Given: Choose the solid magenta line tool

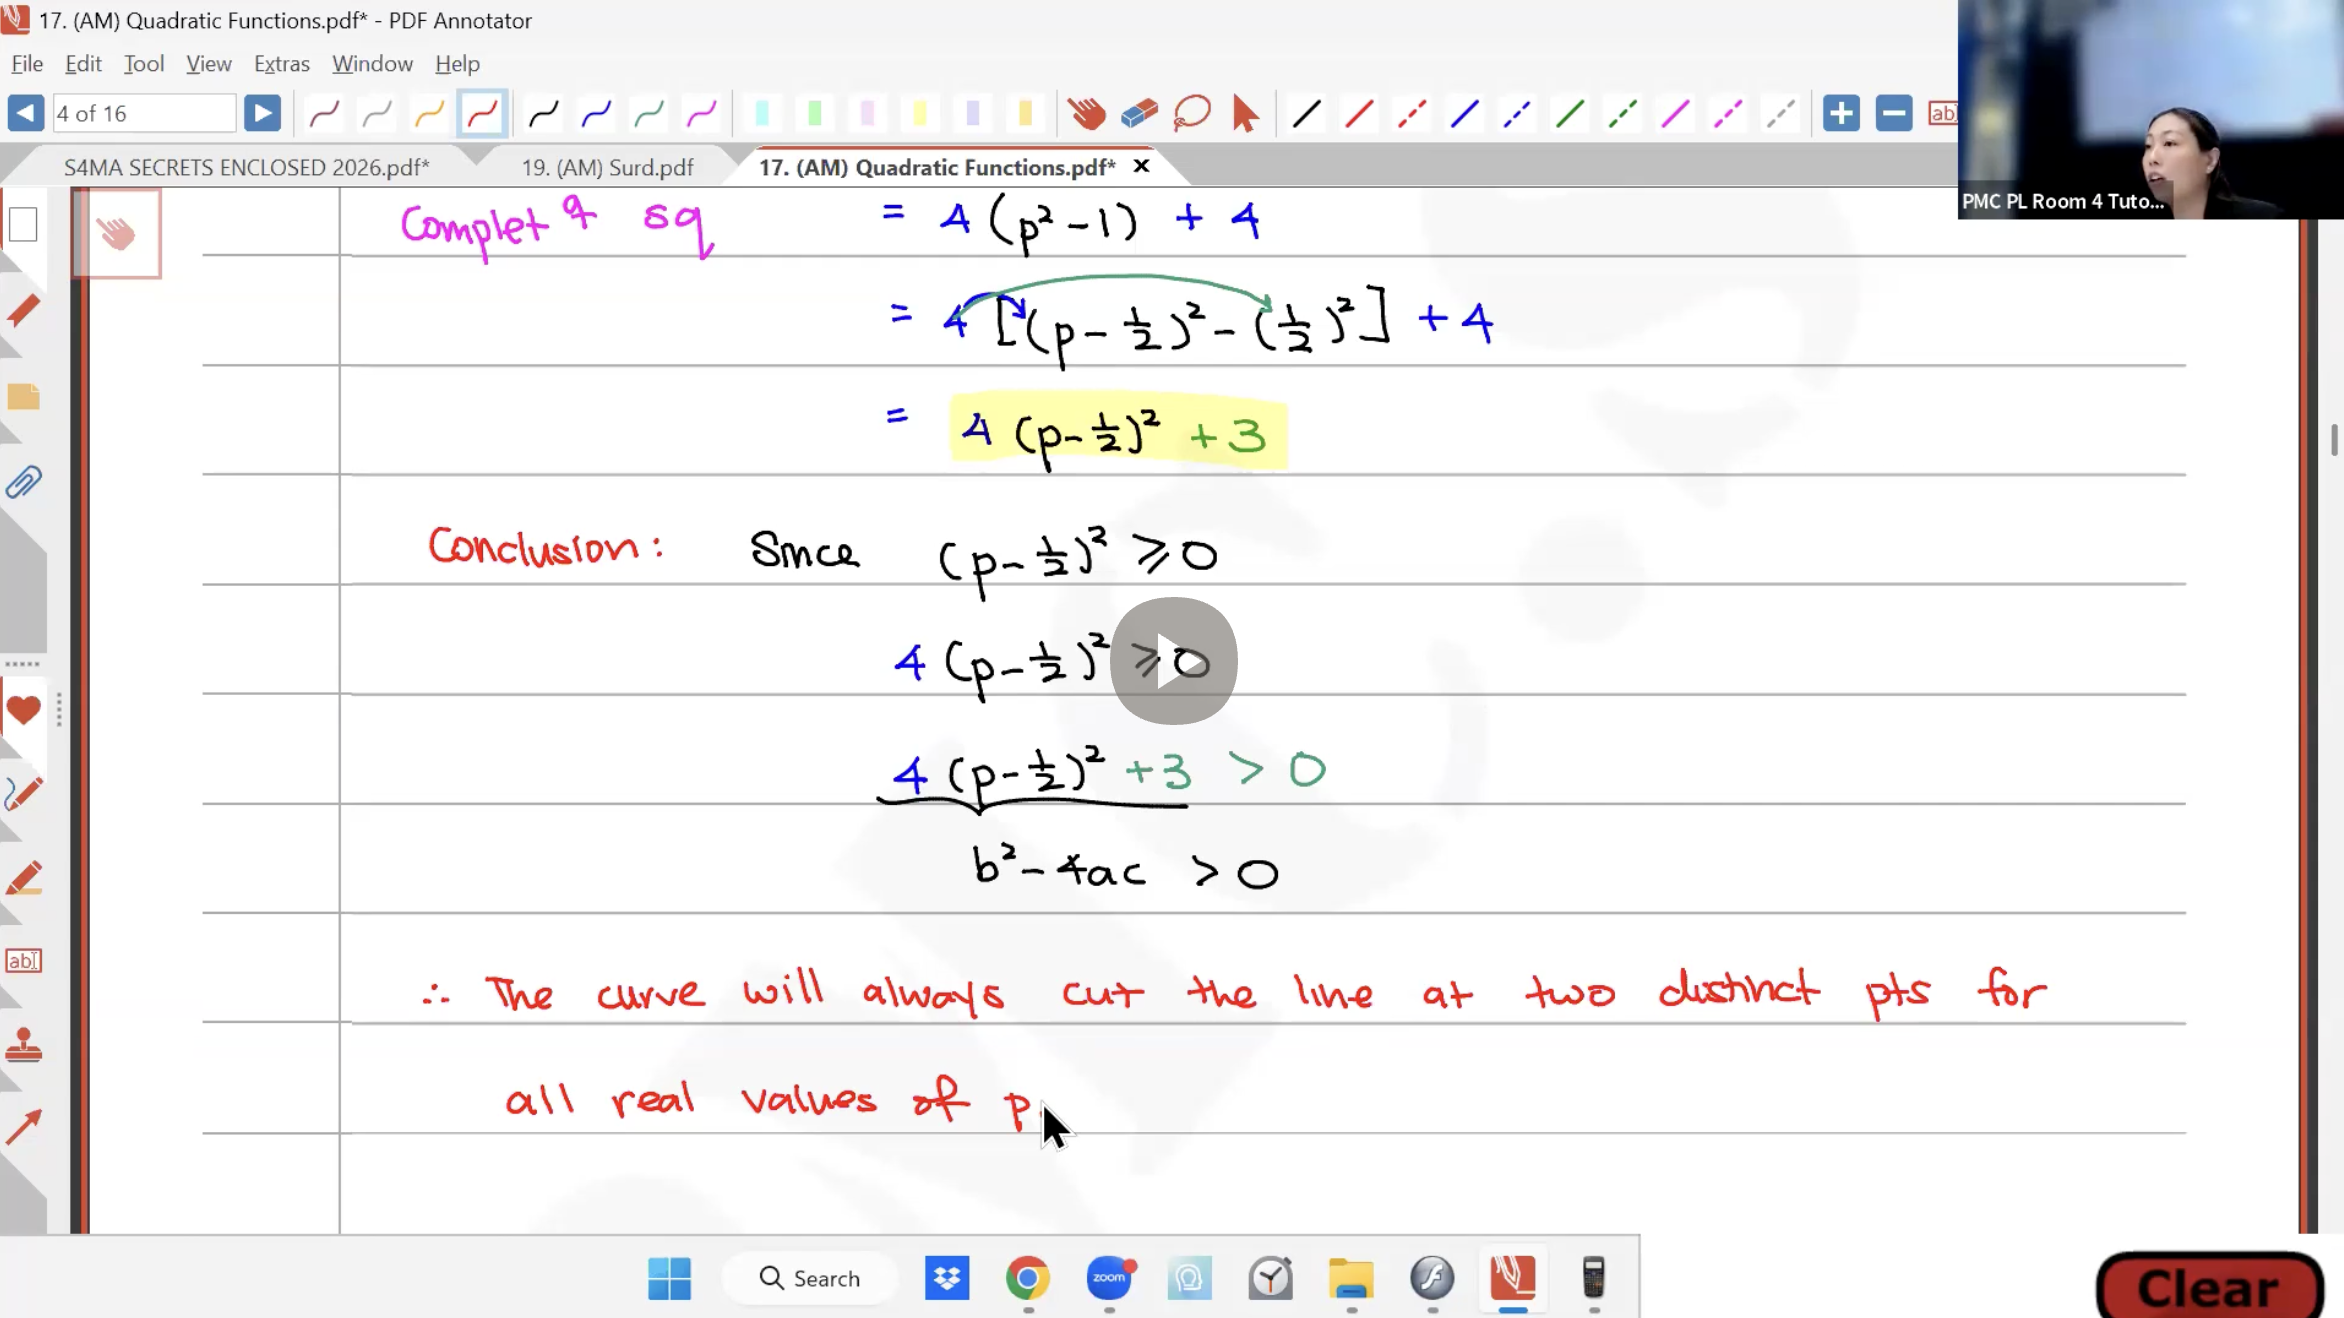Looking at the screenshot, I should click(x=1675, y=114).
